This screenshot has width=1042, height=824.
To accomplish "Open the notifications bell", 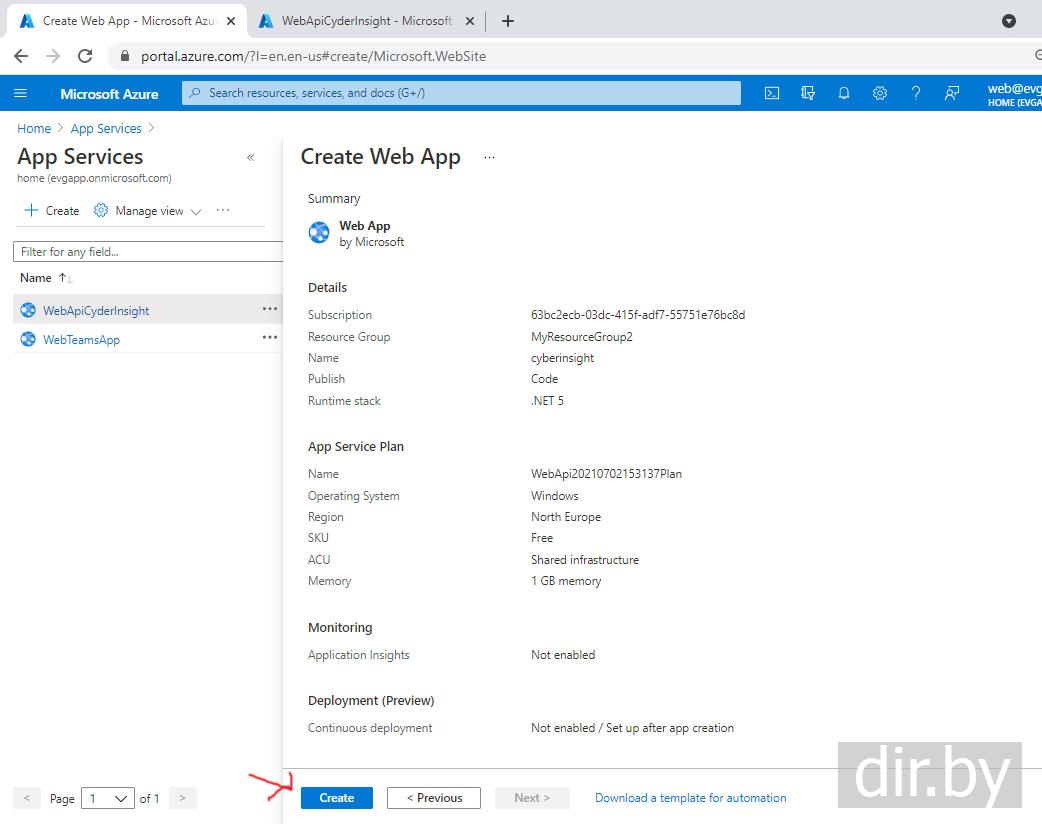I will pos(844,93).
